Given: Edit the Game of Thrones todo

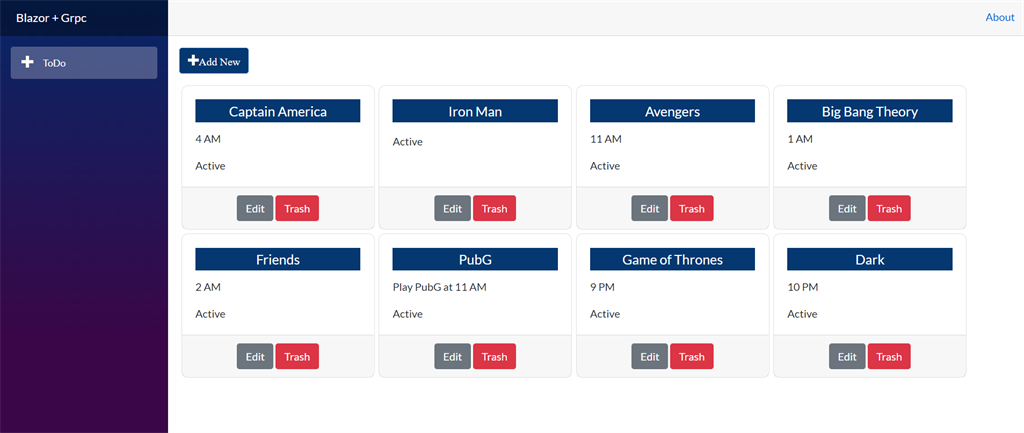Looking at the screenshot, I should [650, 356].
